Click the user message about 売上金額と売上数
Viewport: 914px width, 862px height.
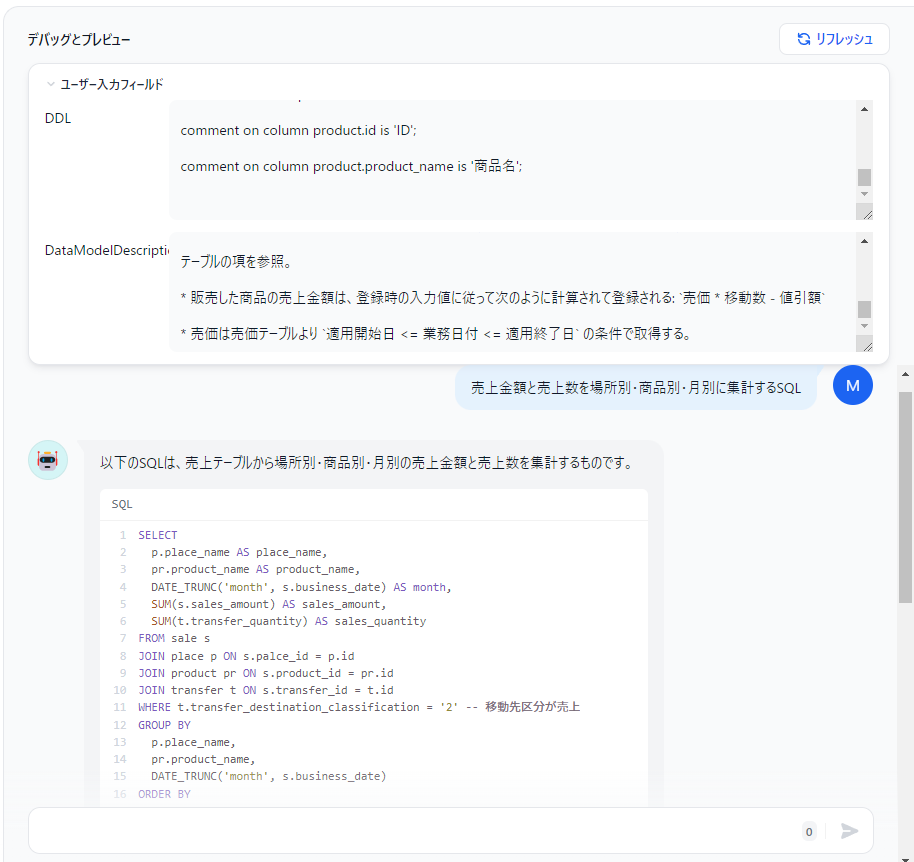636,388
